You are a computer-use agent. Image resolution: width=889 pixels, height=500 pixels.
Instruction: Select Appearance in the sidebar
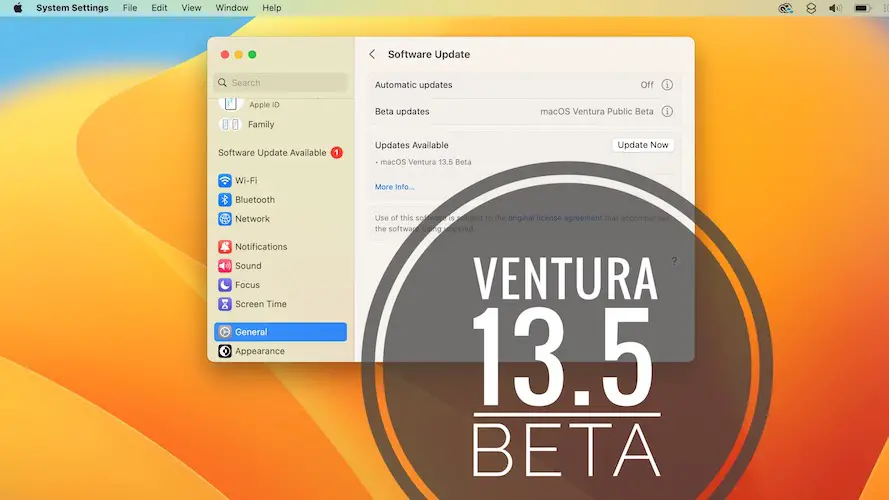tap(259, 351)
